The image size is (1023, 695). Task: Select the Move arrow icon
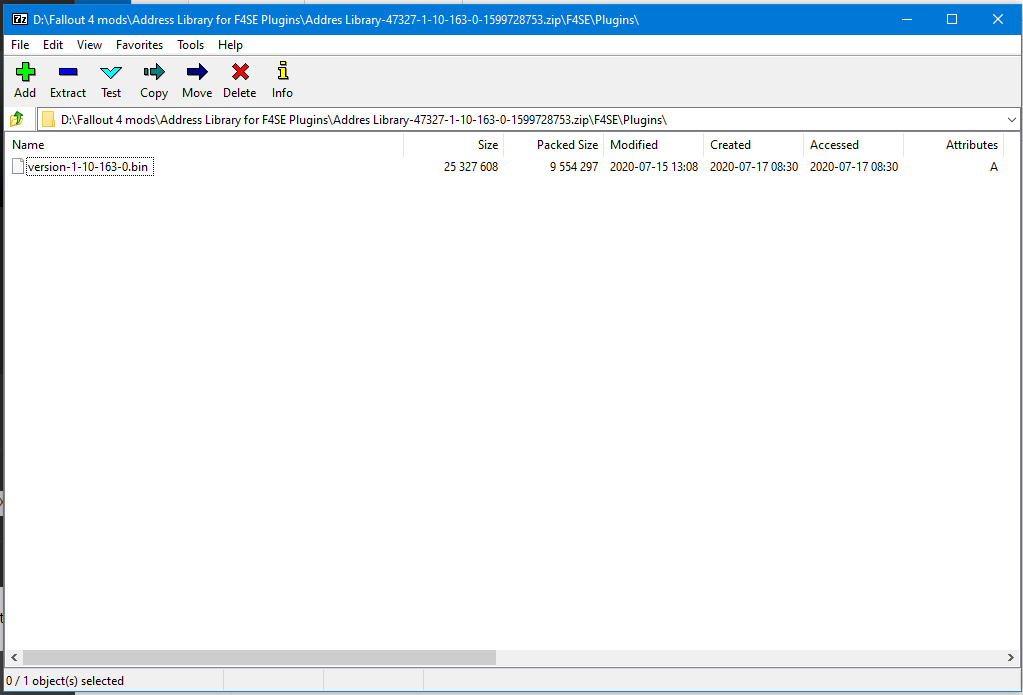197,72
